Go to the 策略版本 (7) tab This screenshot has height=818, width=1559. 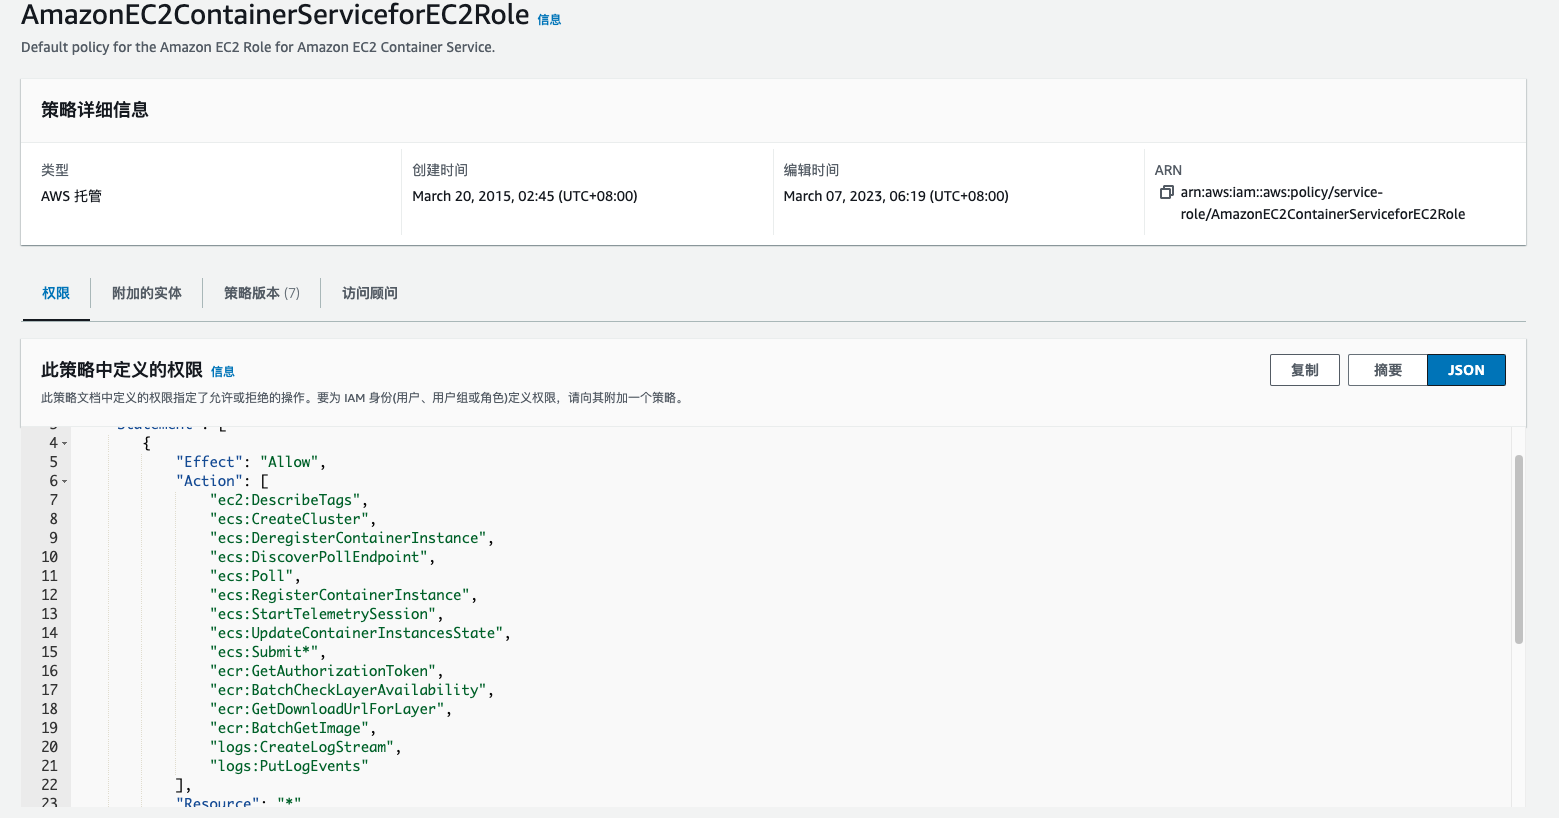(261, 293)
